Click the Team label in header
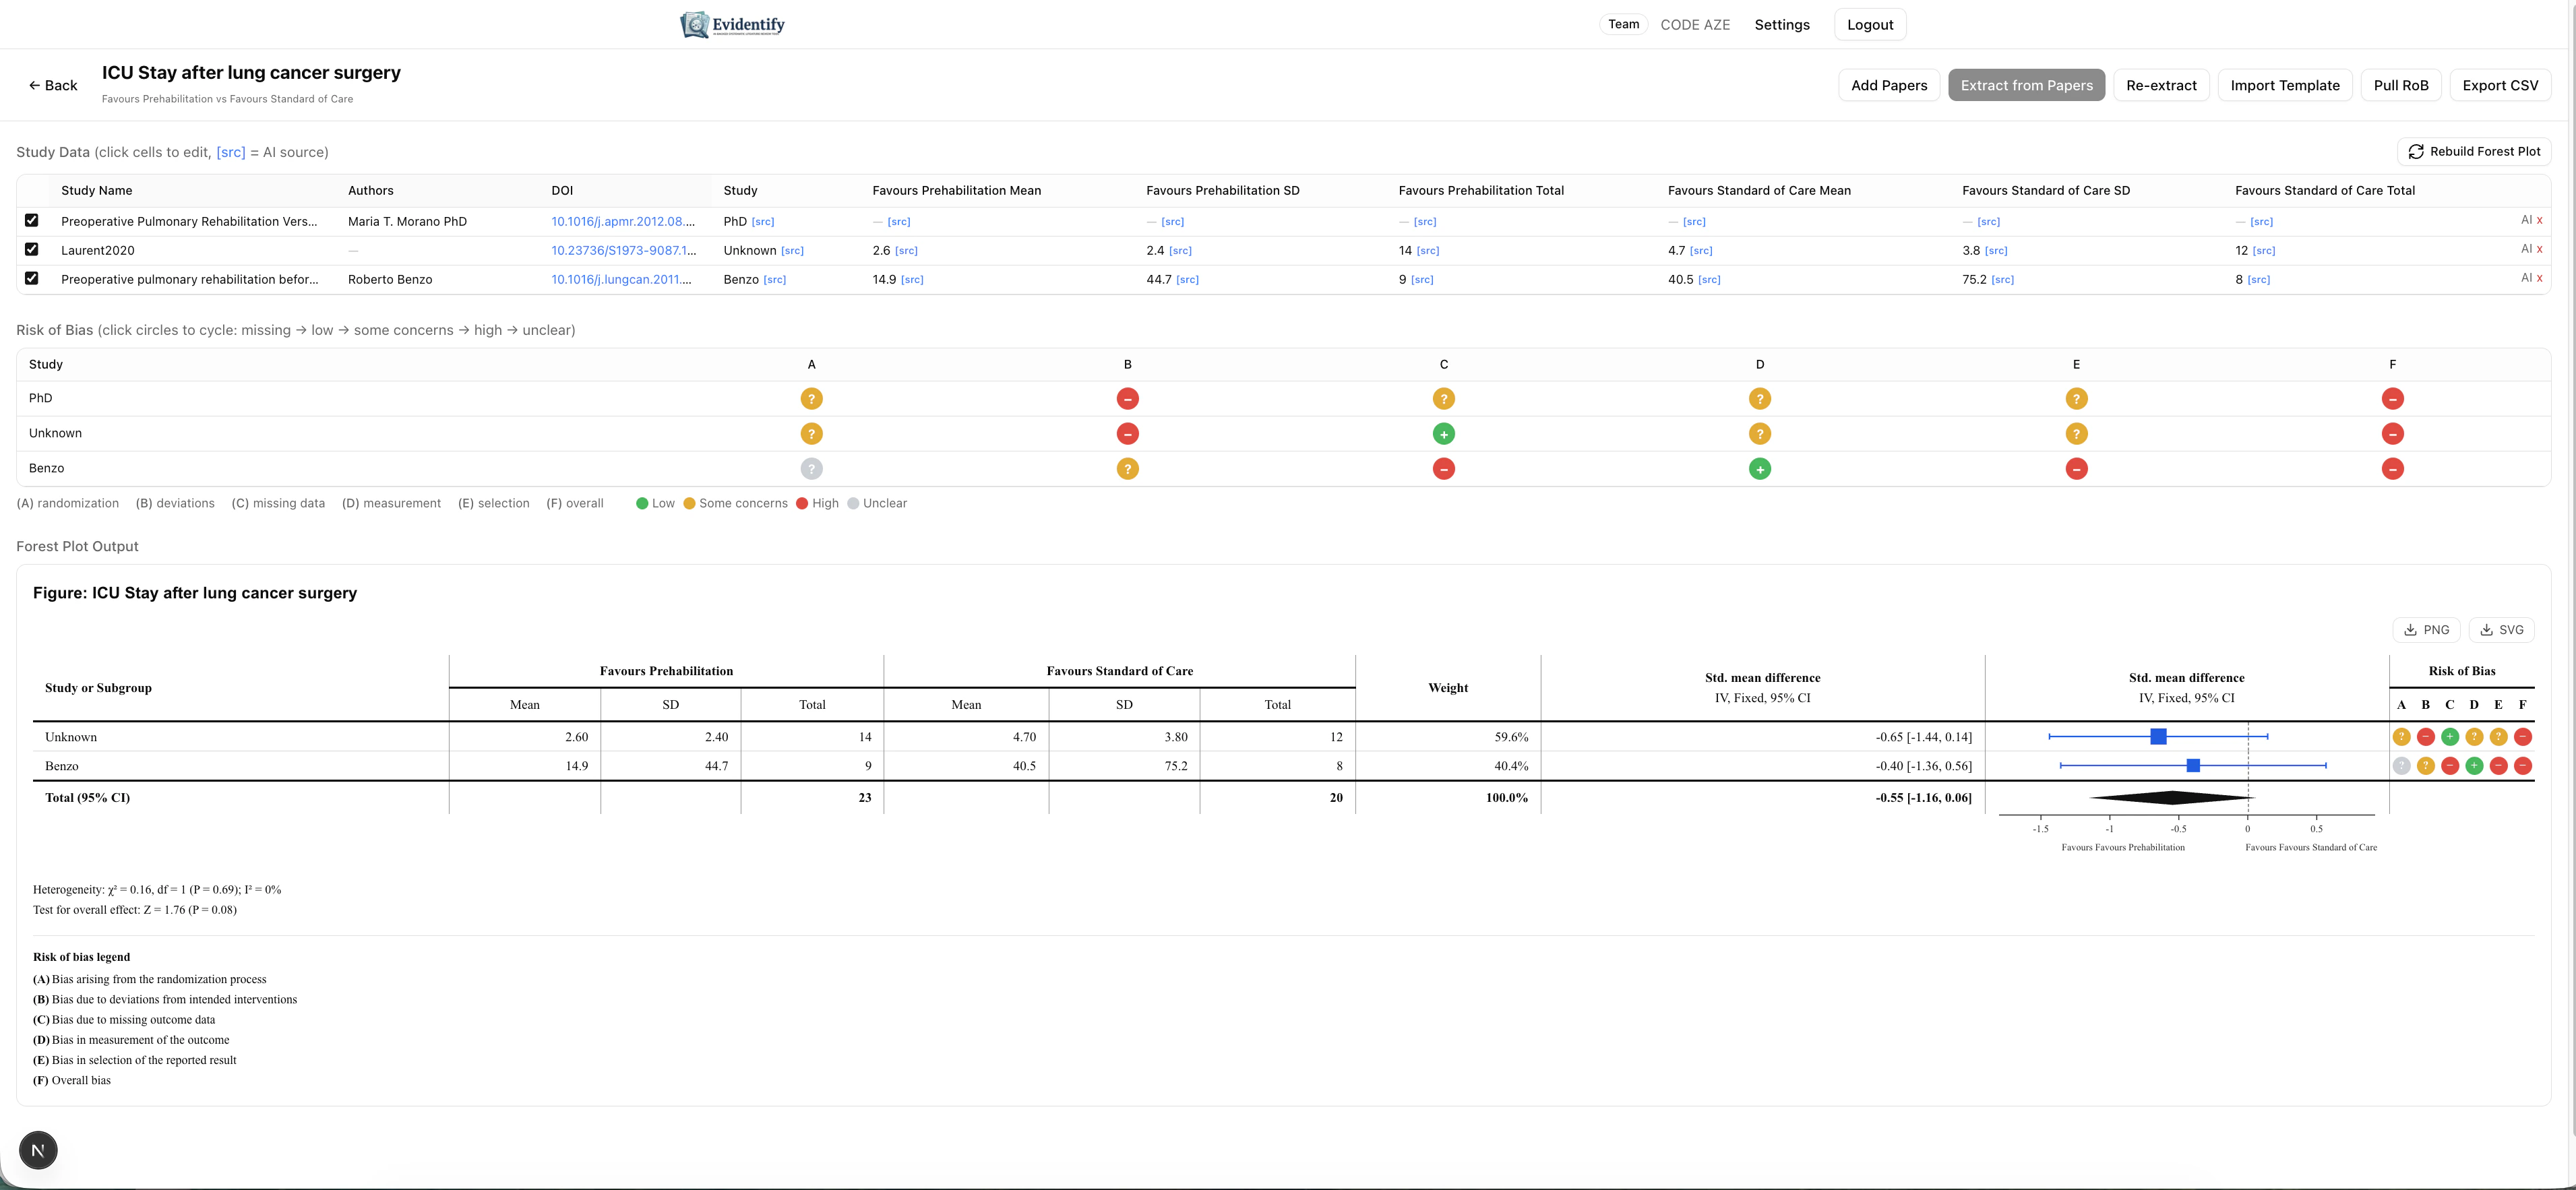The height and width of the screenshot is (1190, 2576). (1623, 24)
